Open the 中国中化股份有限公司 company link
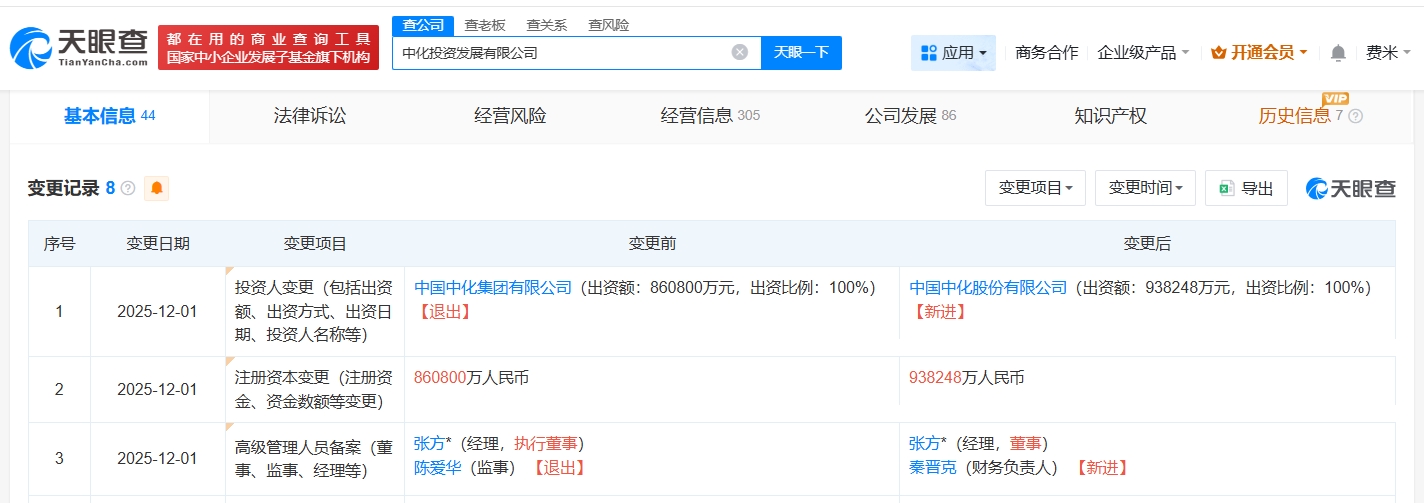1424x503 pixels. [x=988, y=287]
